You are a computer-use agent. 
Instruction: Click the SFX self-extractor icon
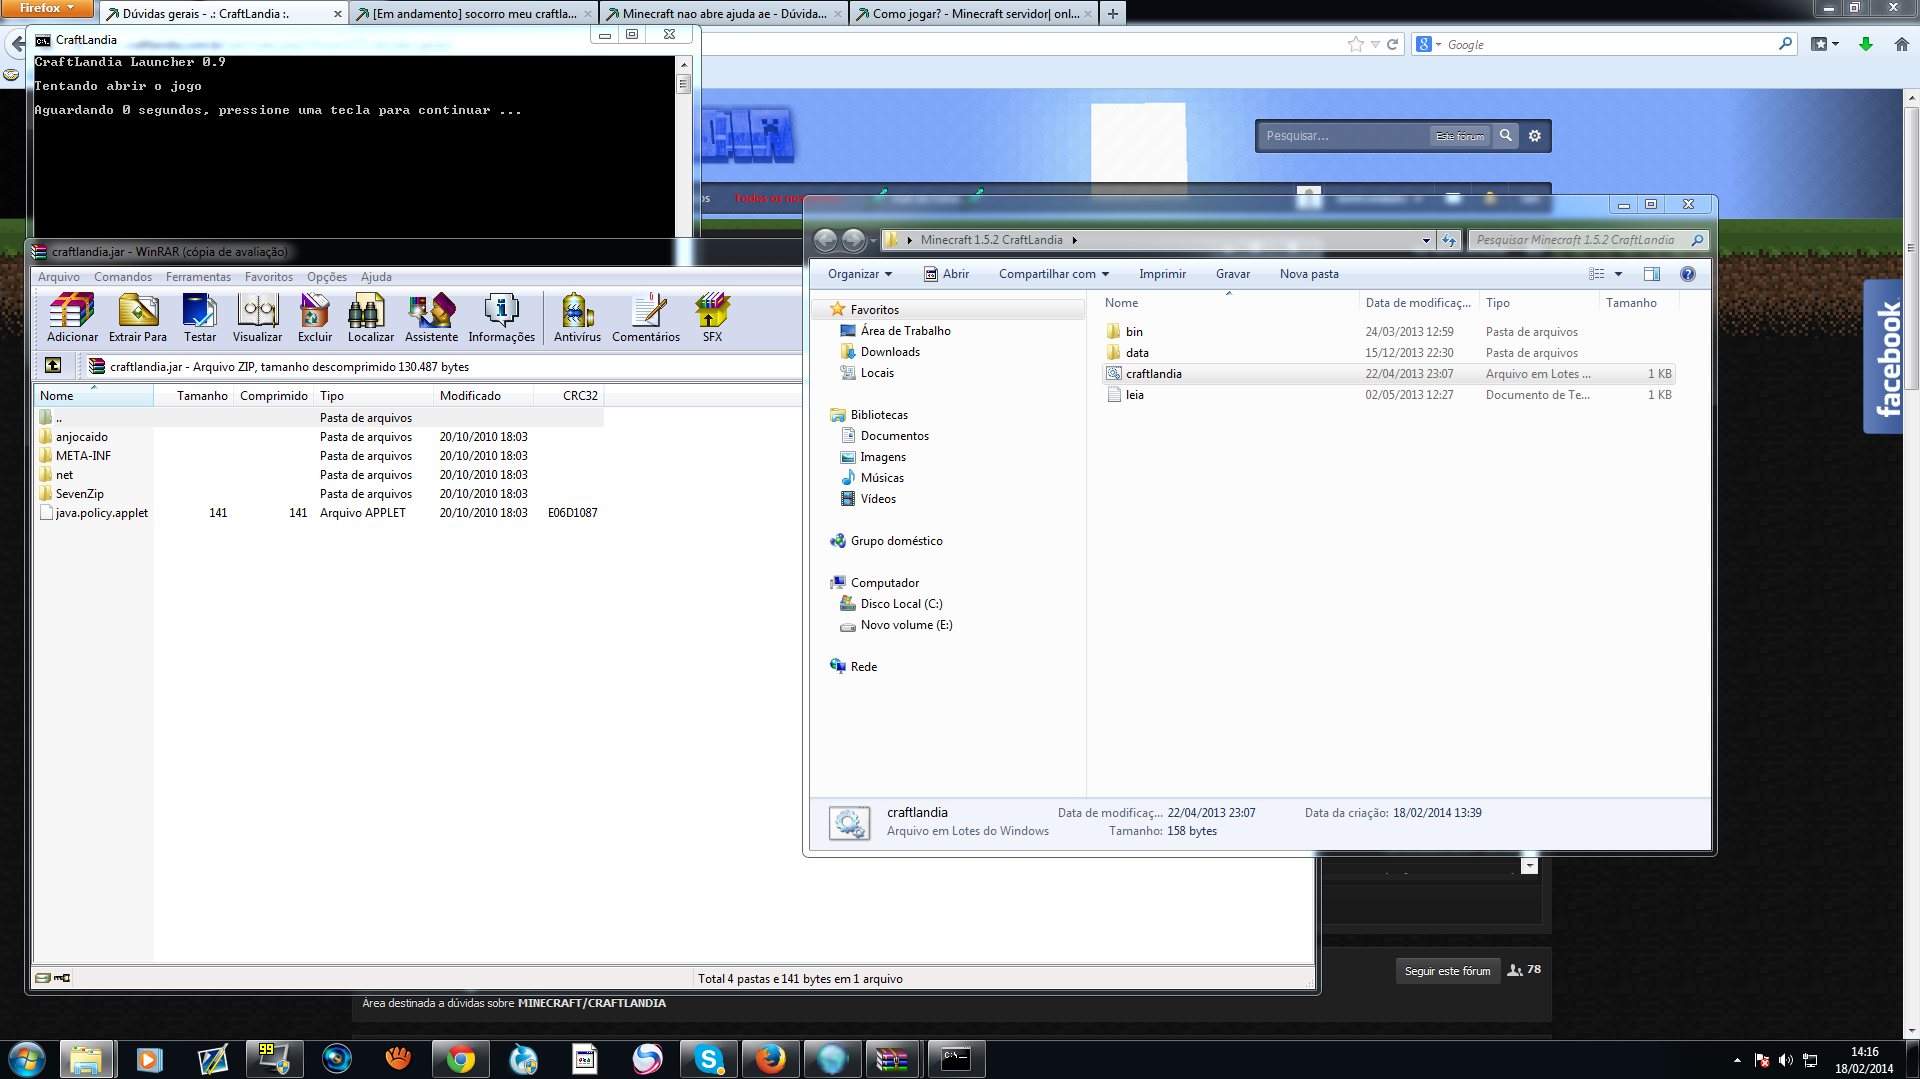[x=712, y=318]
